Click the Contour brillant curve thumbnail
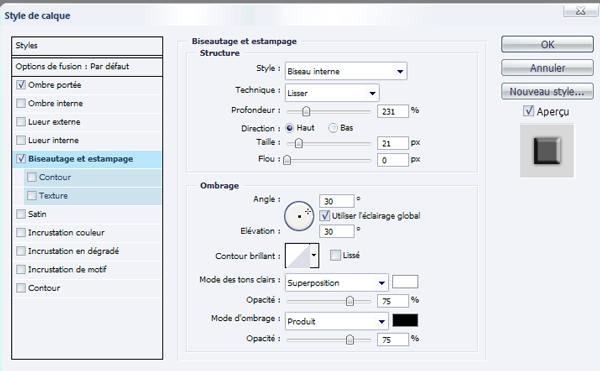Screen dimensions: 600x371 point(298,255)
